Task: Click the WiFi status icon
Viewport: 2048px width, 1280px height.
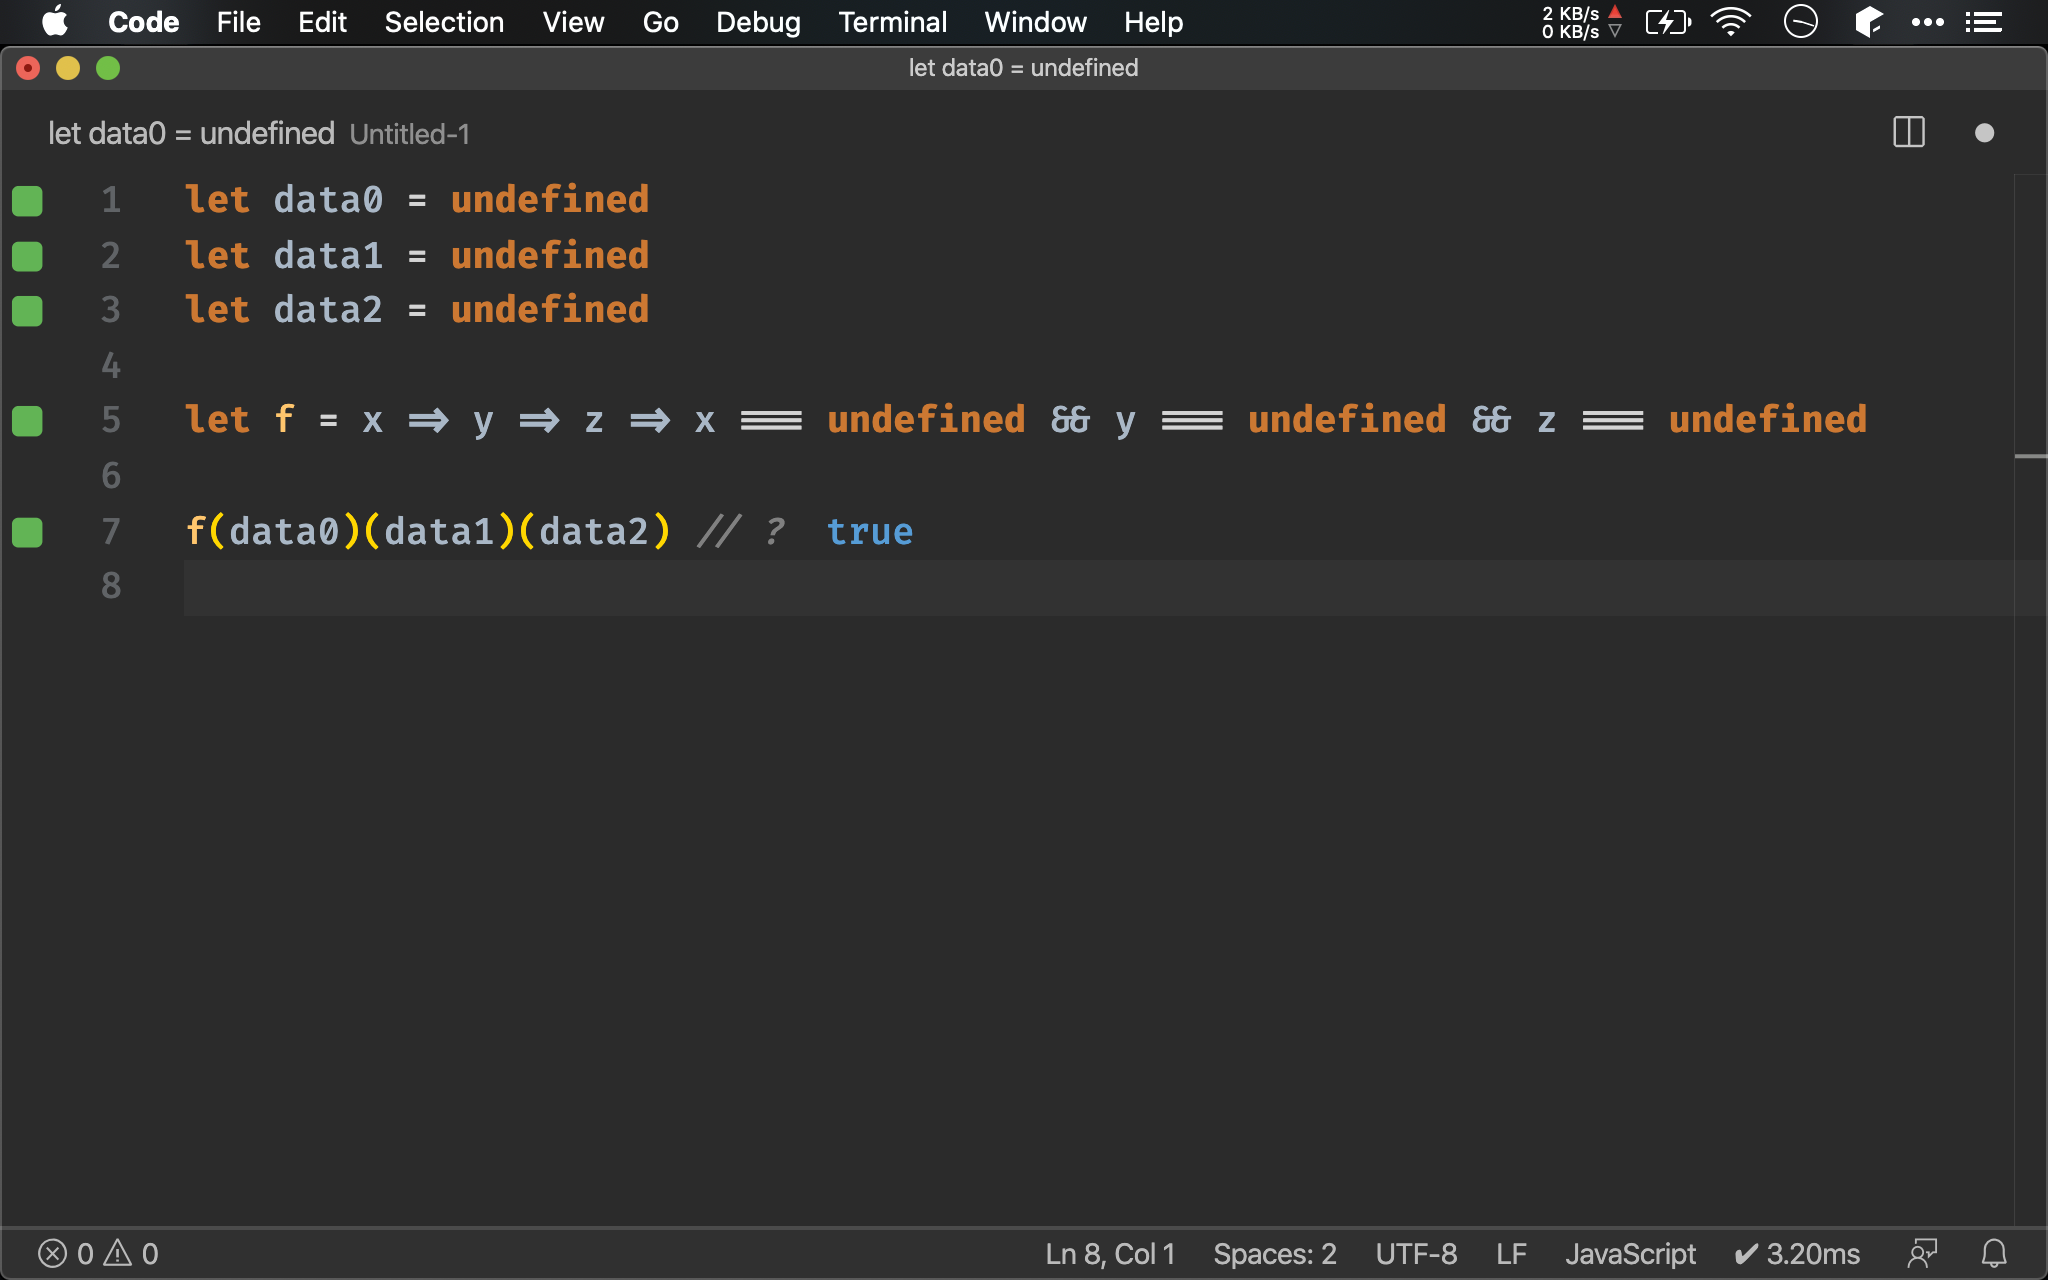Action: click(x=1728, y=21)
